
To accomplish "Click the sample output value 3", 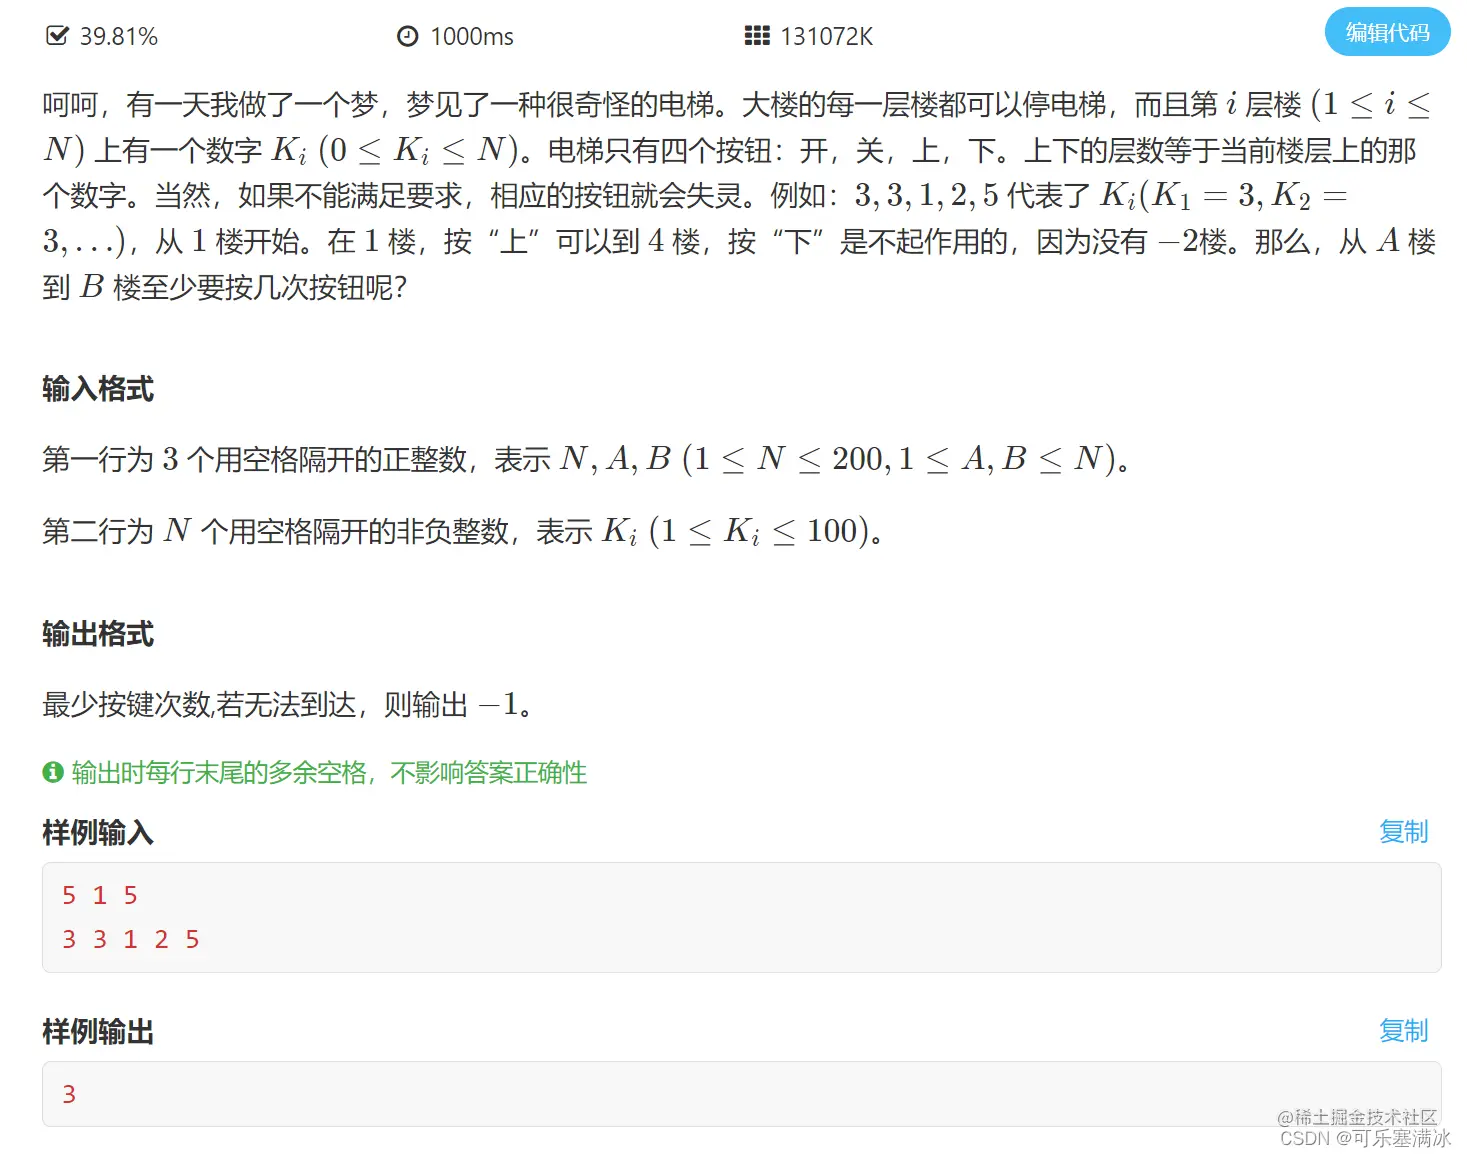I will point(69,1094).
